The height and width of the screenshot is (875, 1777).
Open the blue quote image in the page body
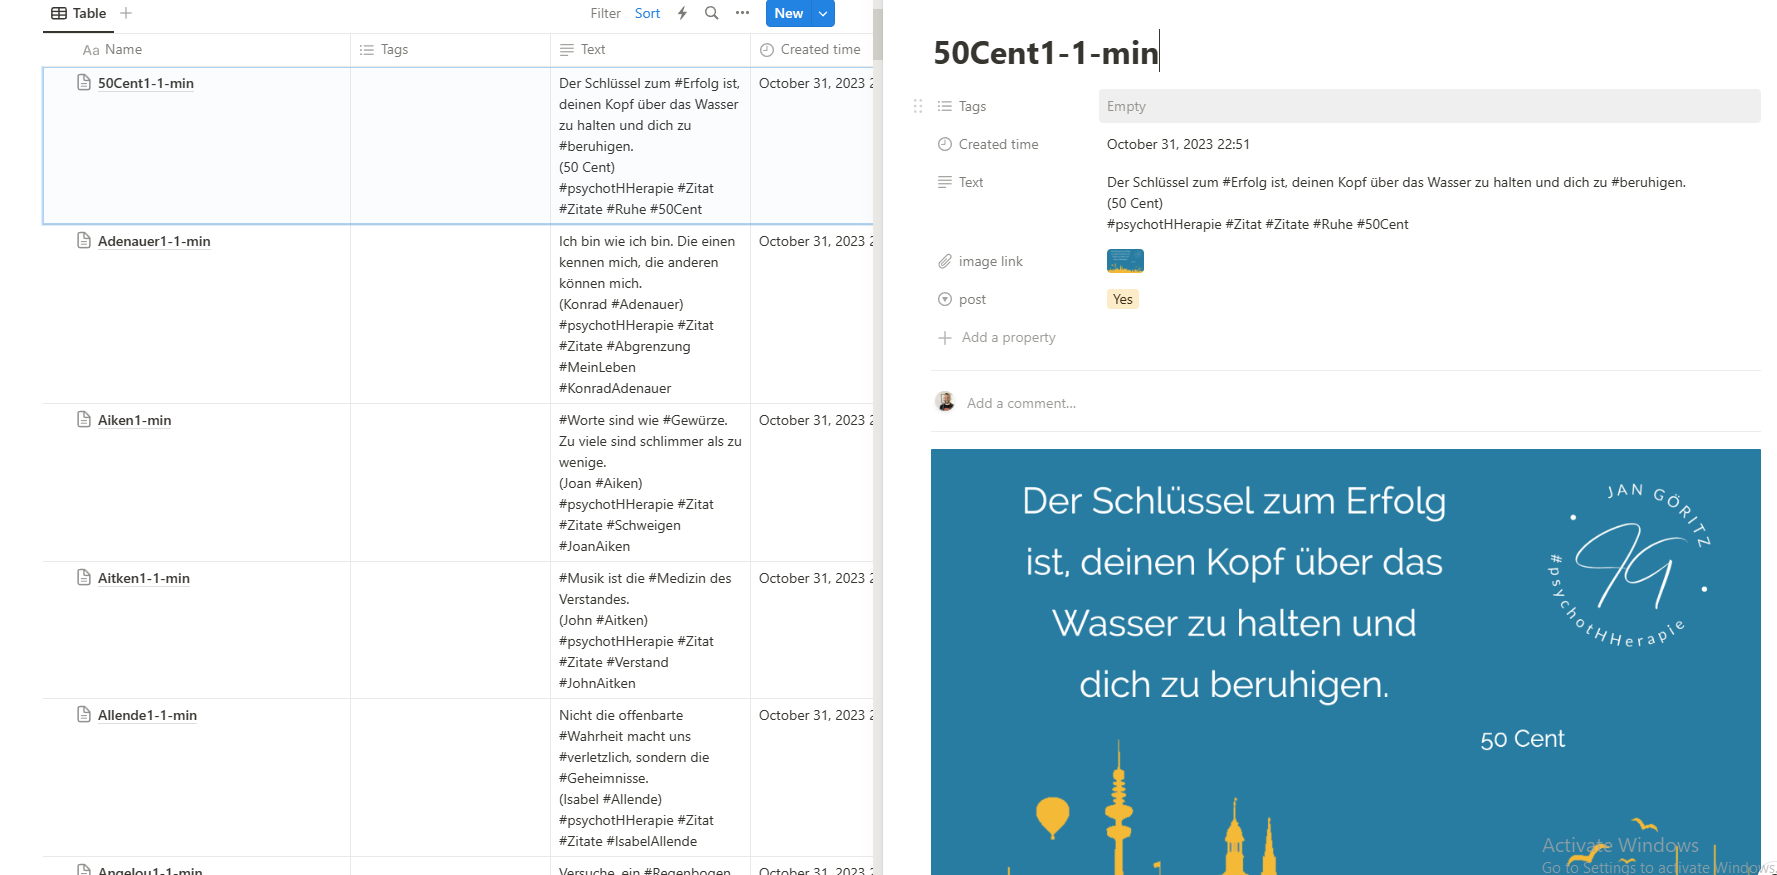(1346, 662)
